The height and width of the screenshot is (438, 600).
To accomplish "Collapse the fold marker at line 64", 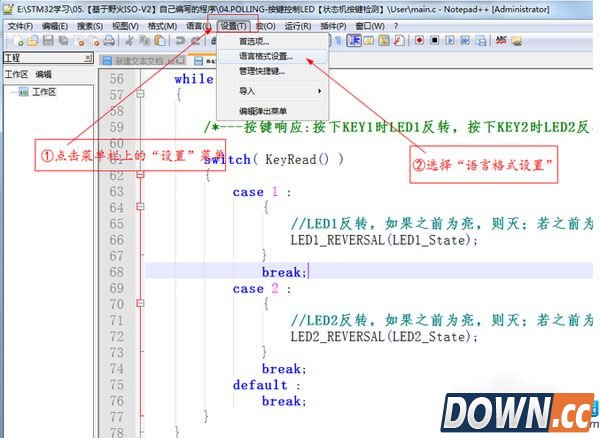I will point(140,207).
